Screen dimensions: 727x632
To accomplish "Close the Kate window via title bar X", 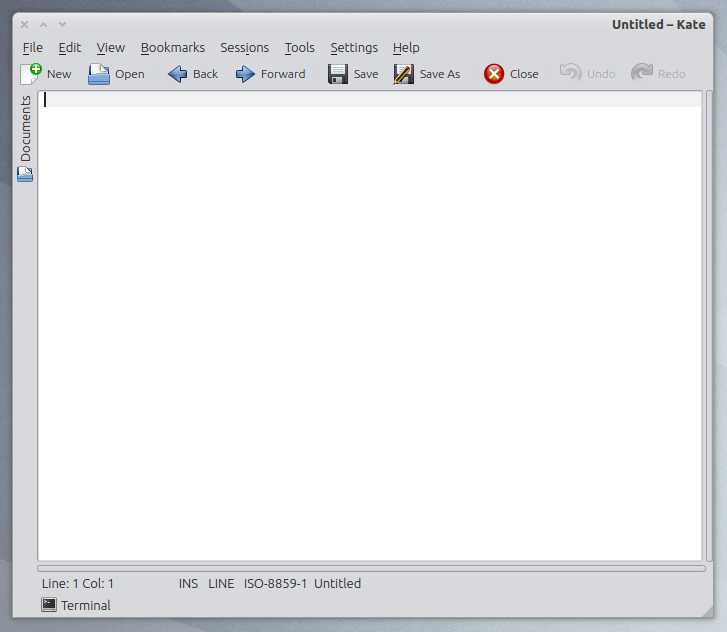I will click(25, 25).
